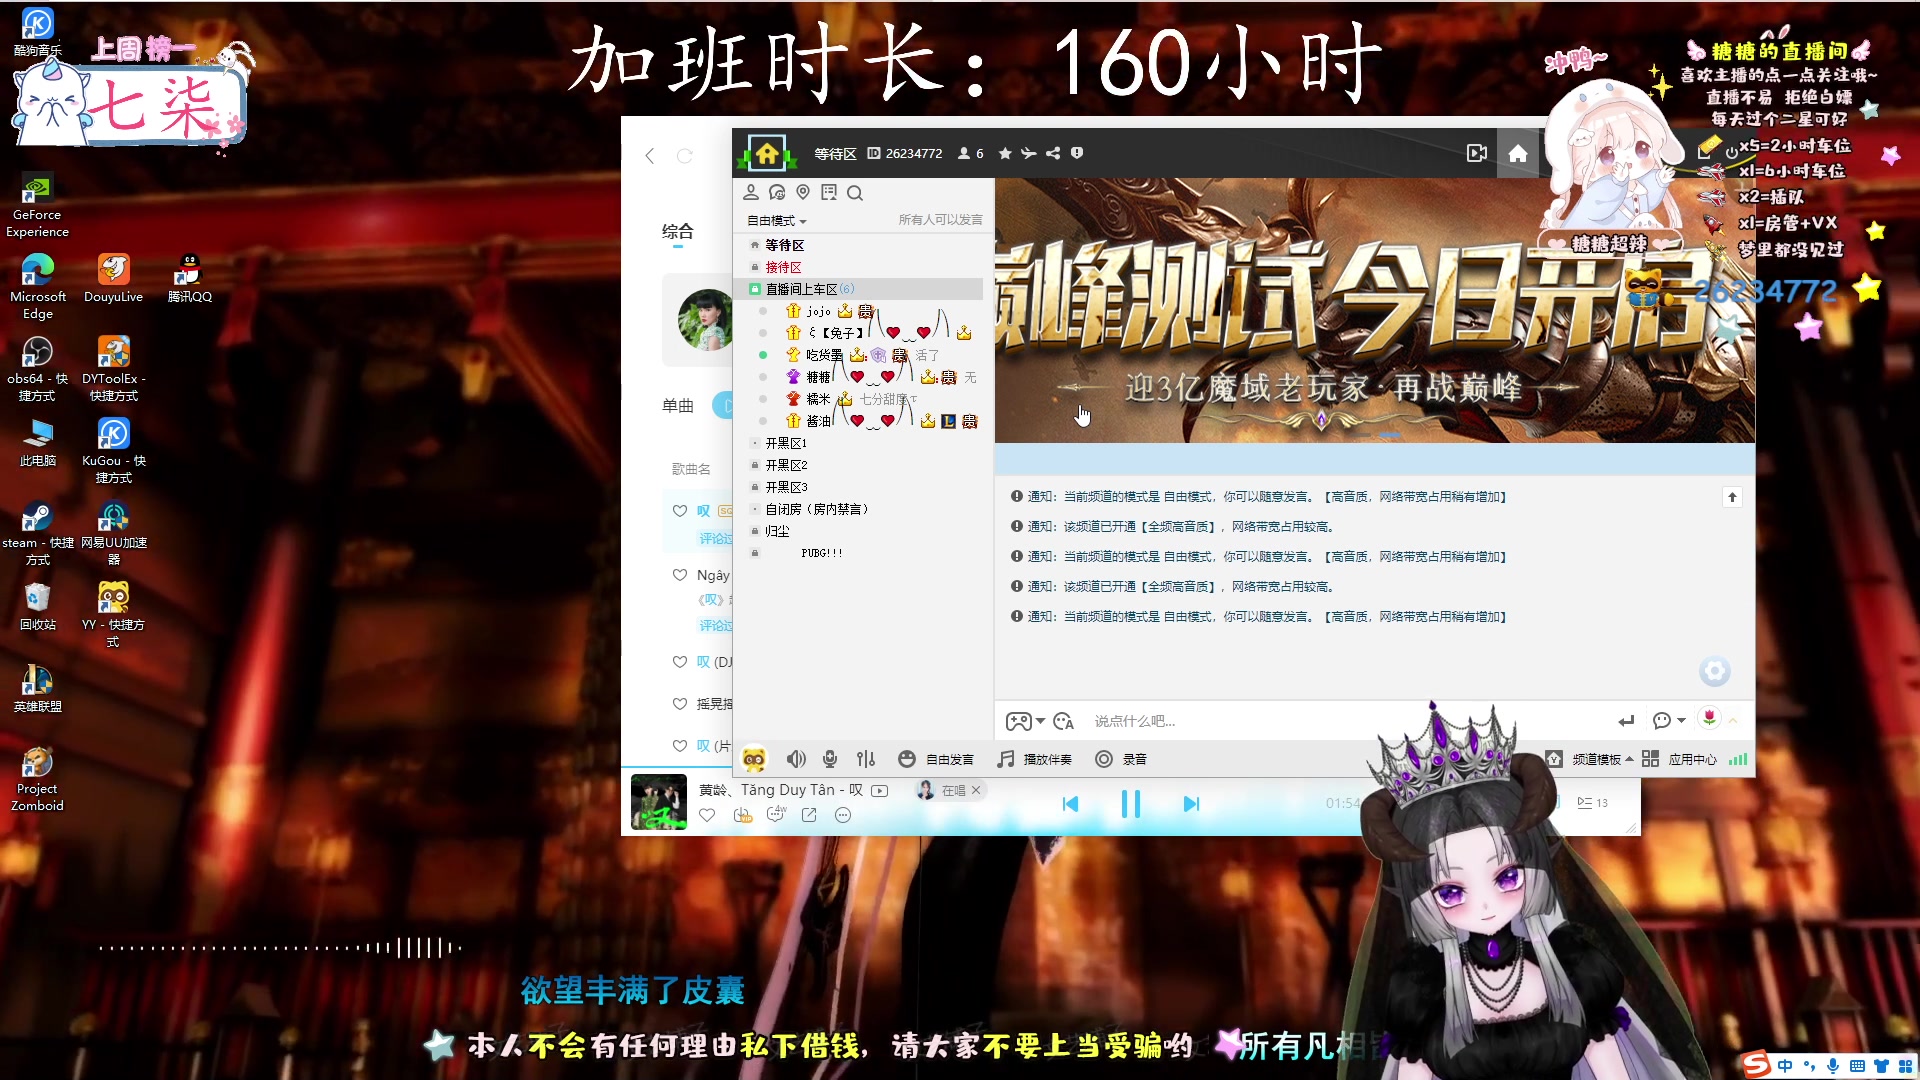1920x1080 pixels.
Task: Open 自由模式 mode dropdown
Action: tap(777, 220)
